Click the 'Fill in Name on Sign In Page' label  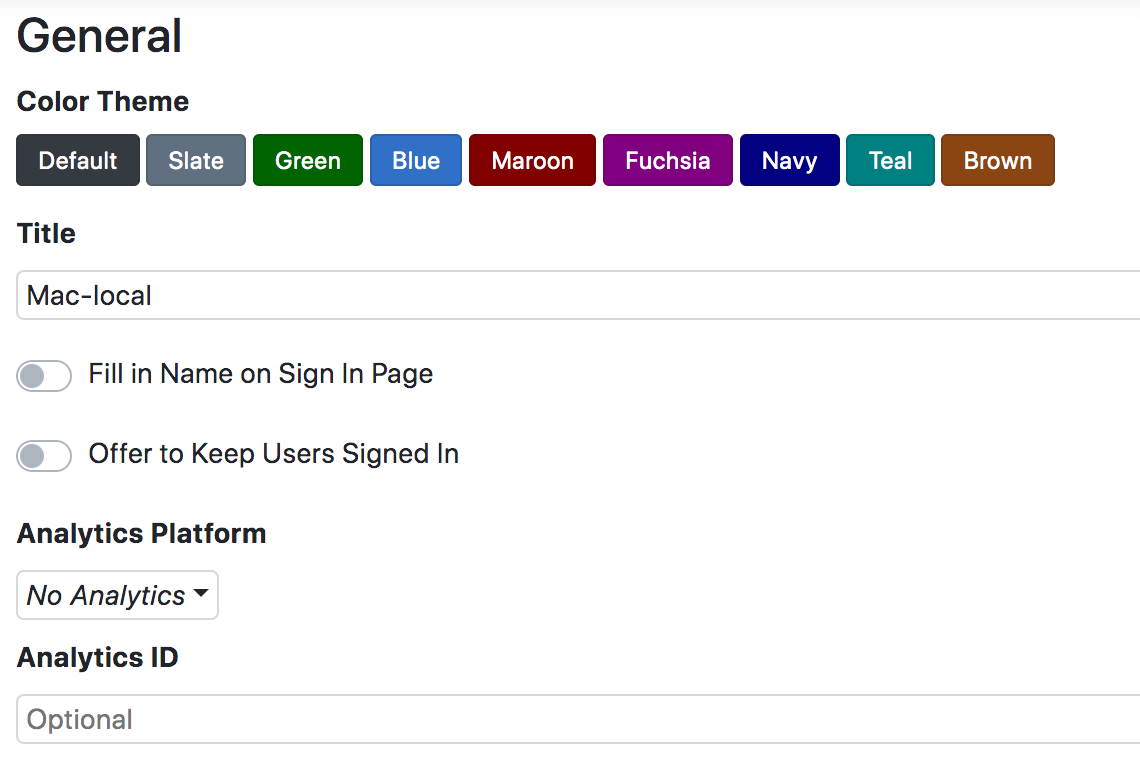pos(260,374)
